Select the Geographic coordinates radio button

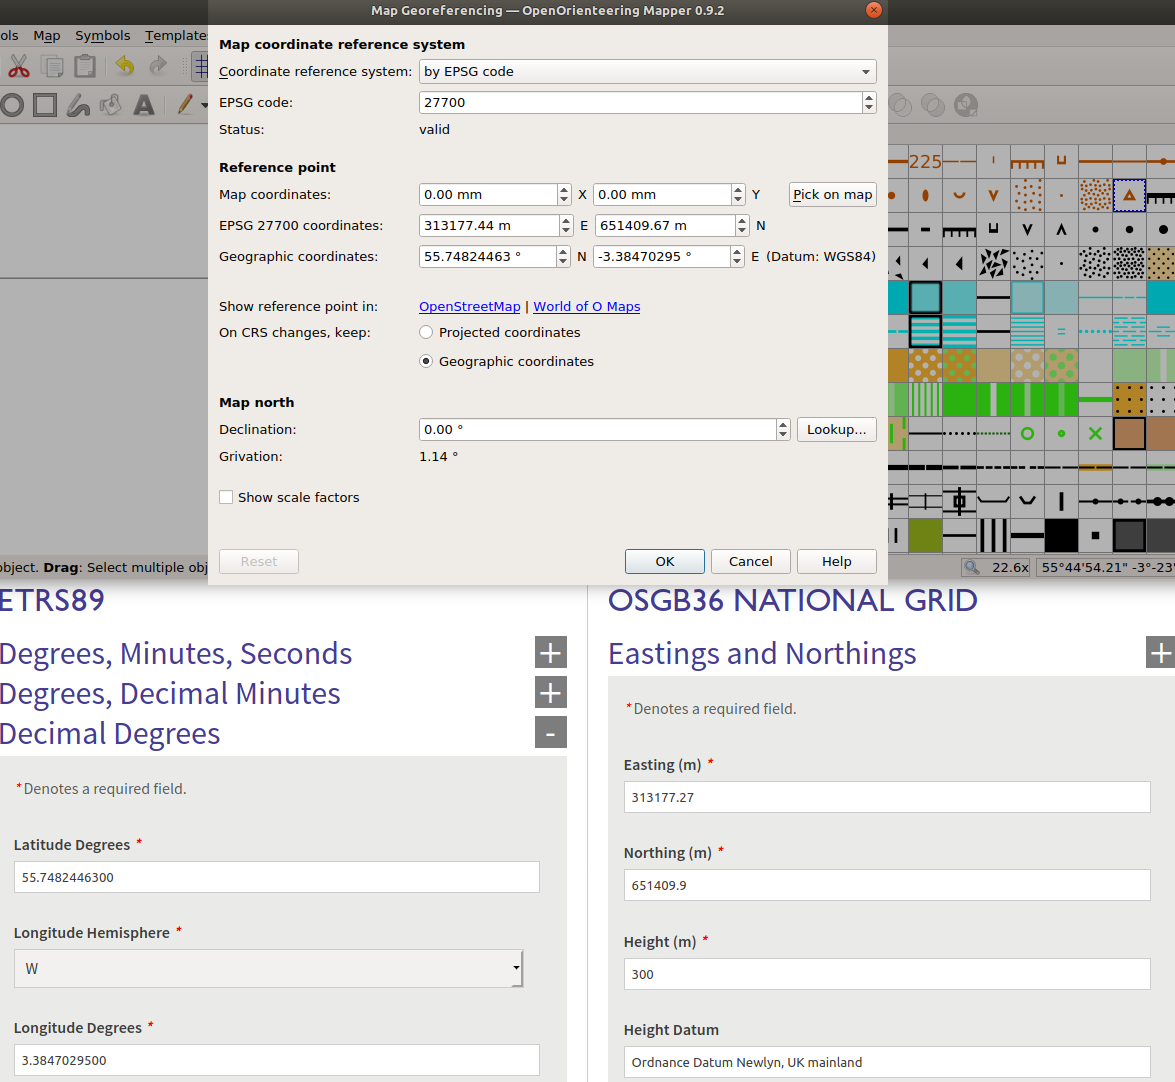tap(426, 361)
